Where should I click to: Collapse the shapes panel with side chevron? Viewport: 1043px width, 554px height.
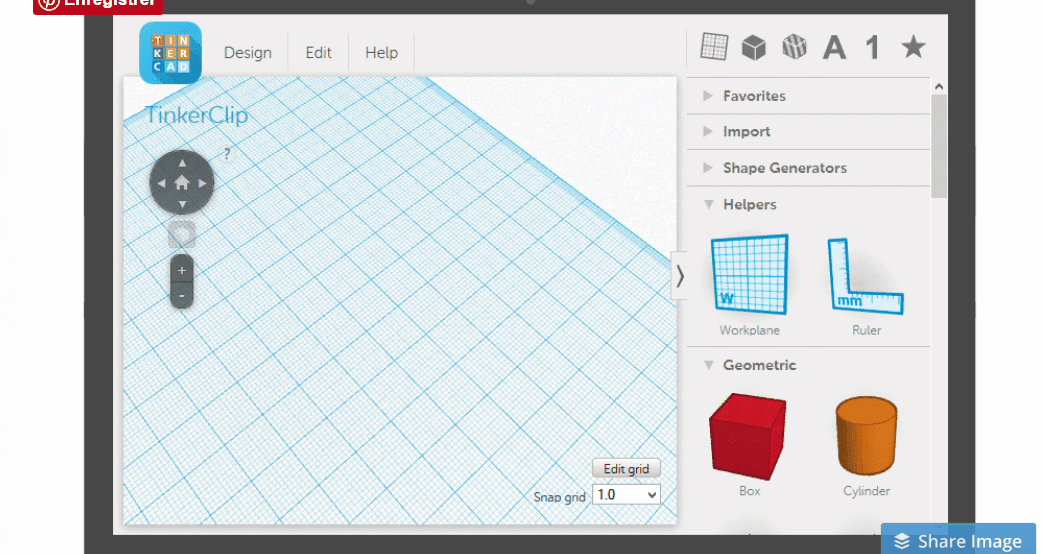(679, 276)
